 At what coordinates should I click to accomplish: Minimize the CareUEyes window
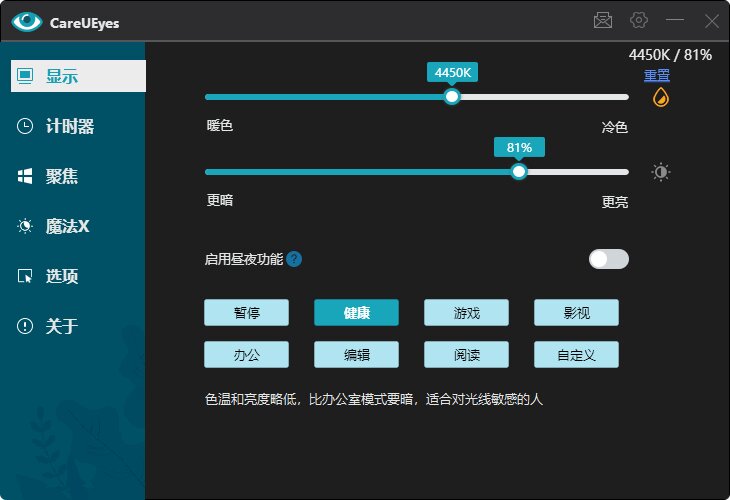click(x=675, y=20)
